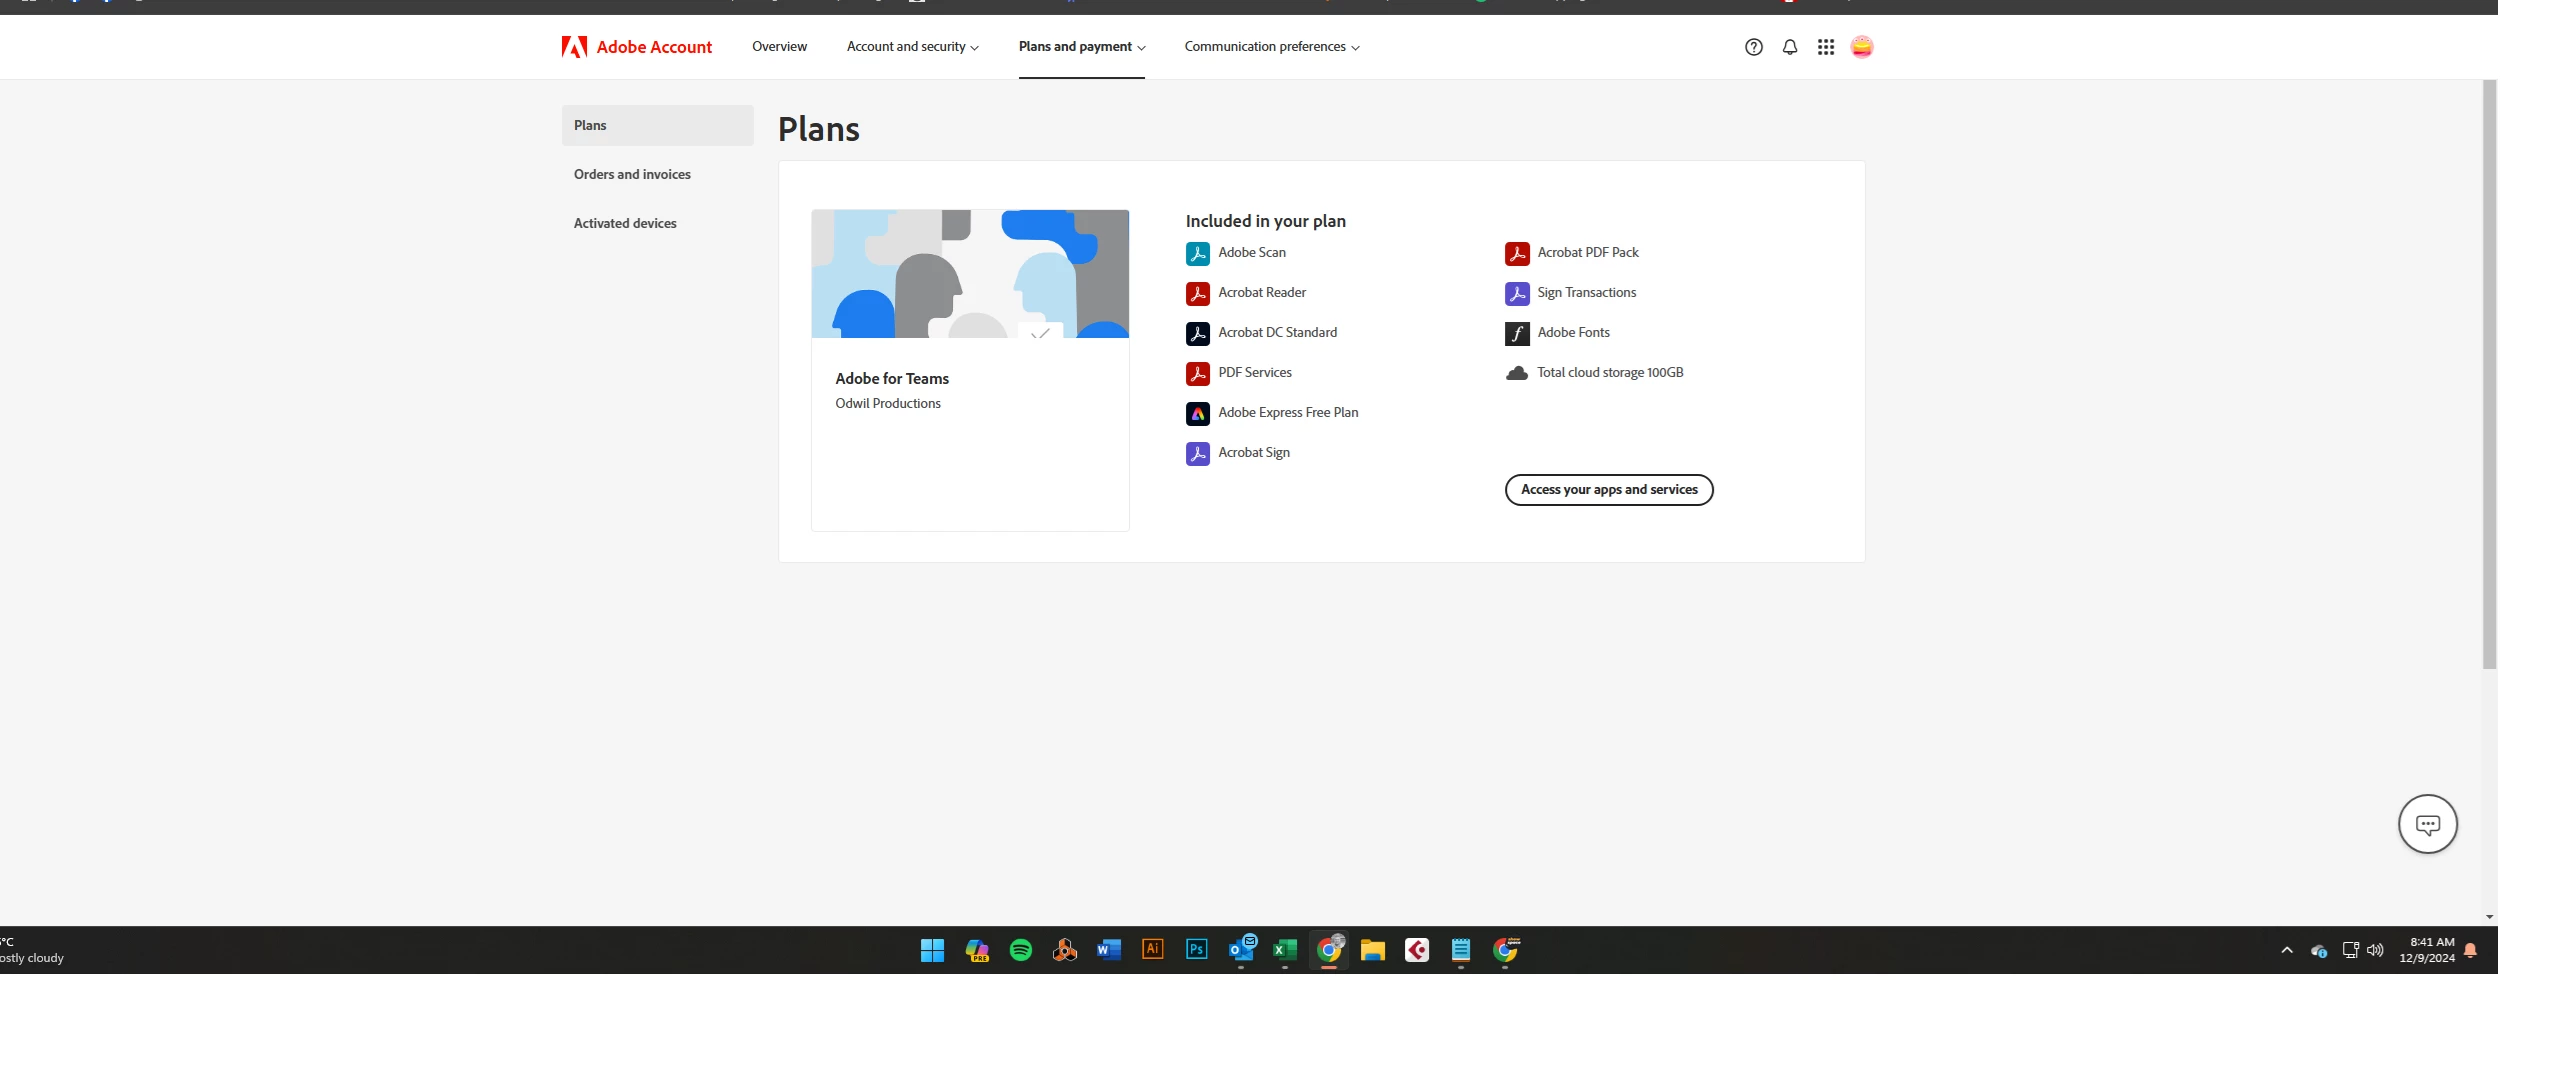Open Spotify from the taskbar
Image resolution: width=2560 pixels, height=1080 pixels.
[1020, 950]
